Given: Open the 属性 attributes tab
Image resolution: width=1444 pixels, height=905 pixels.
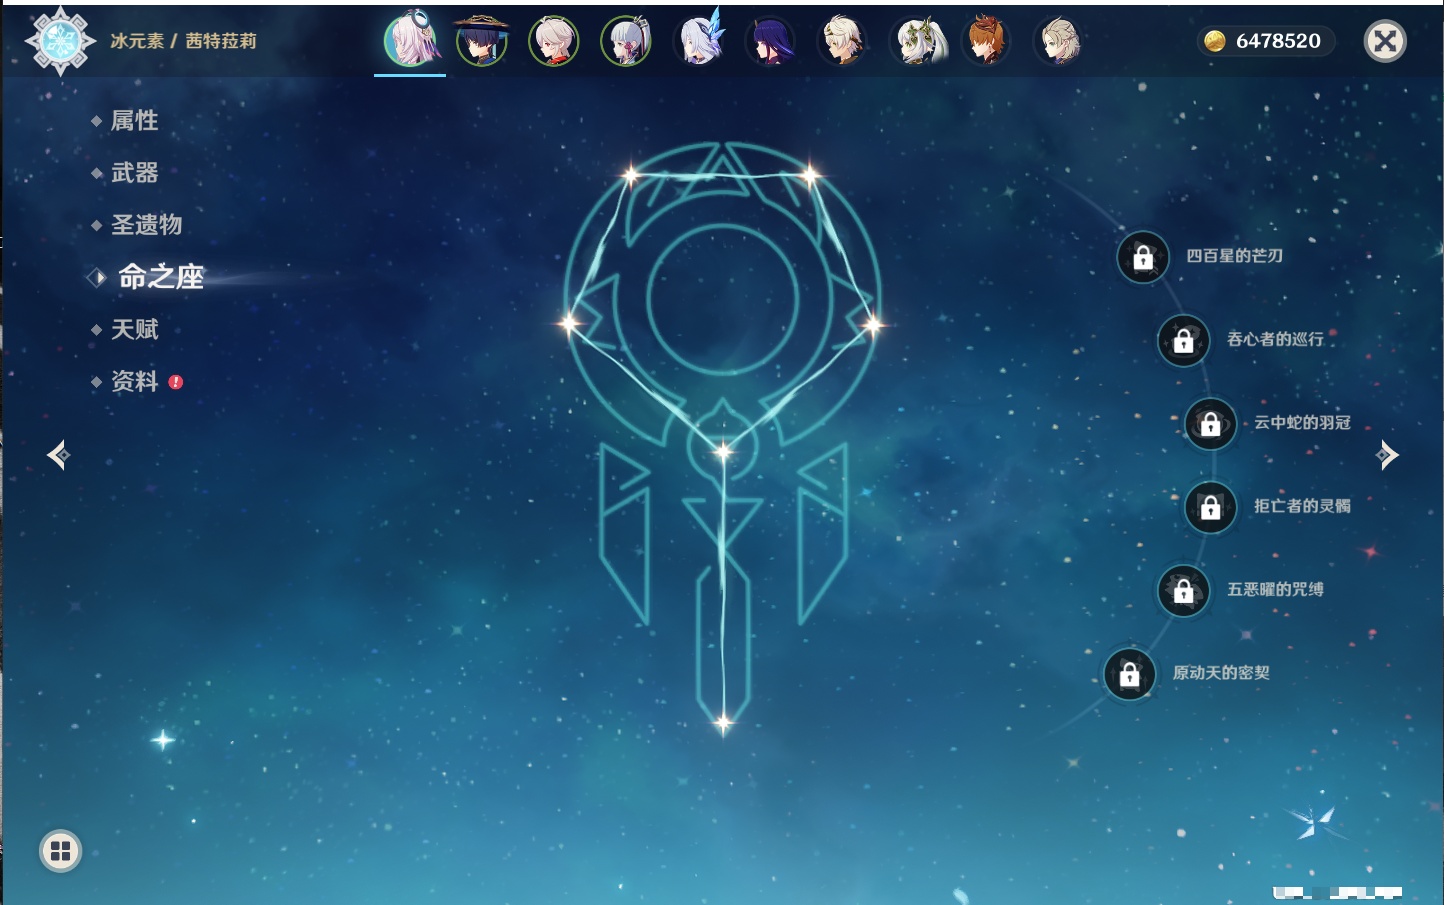Looking at the screenshot, I should pos(134,121).
